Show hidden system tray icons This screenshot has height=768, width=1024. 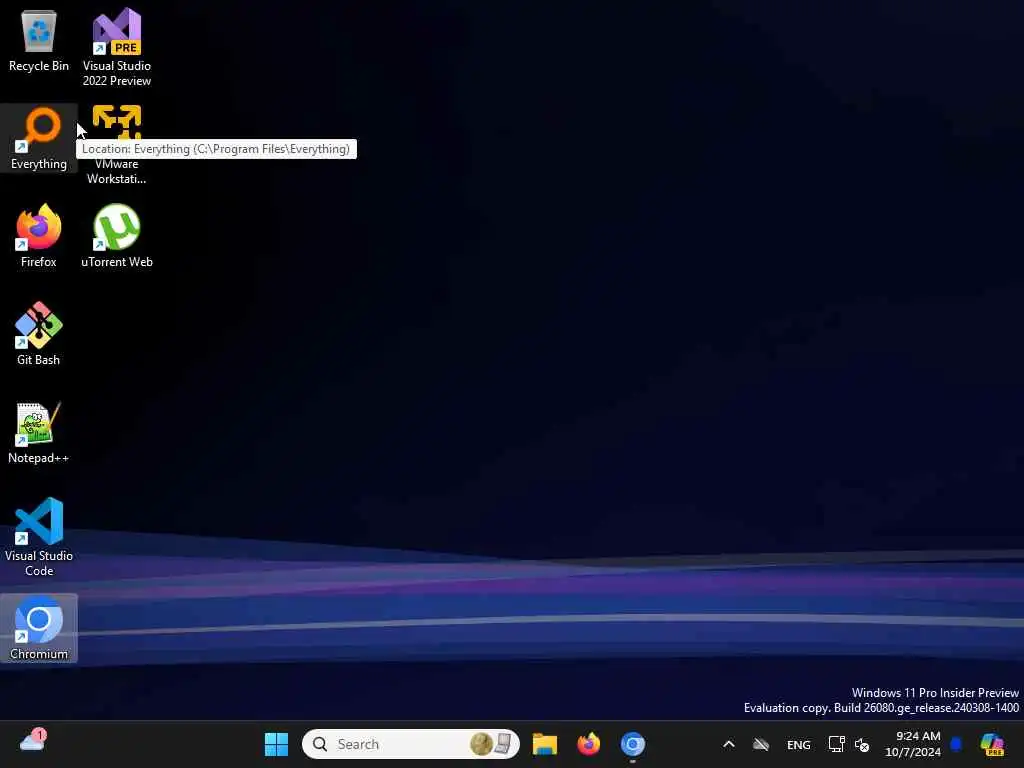729,744
